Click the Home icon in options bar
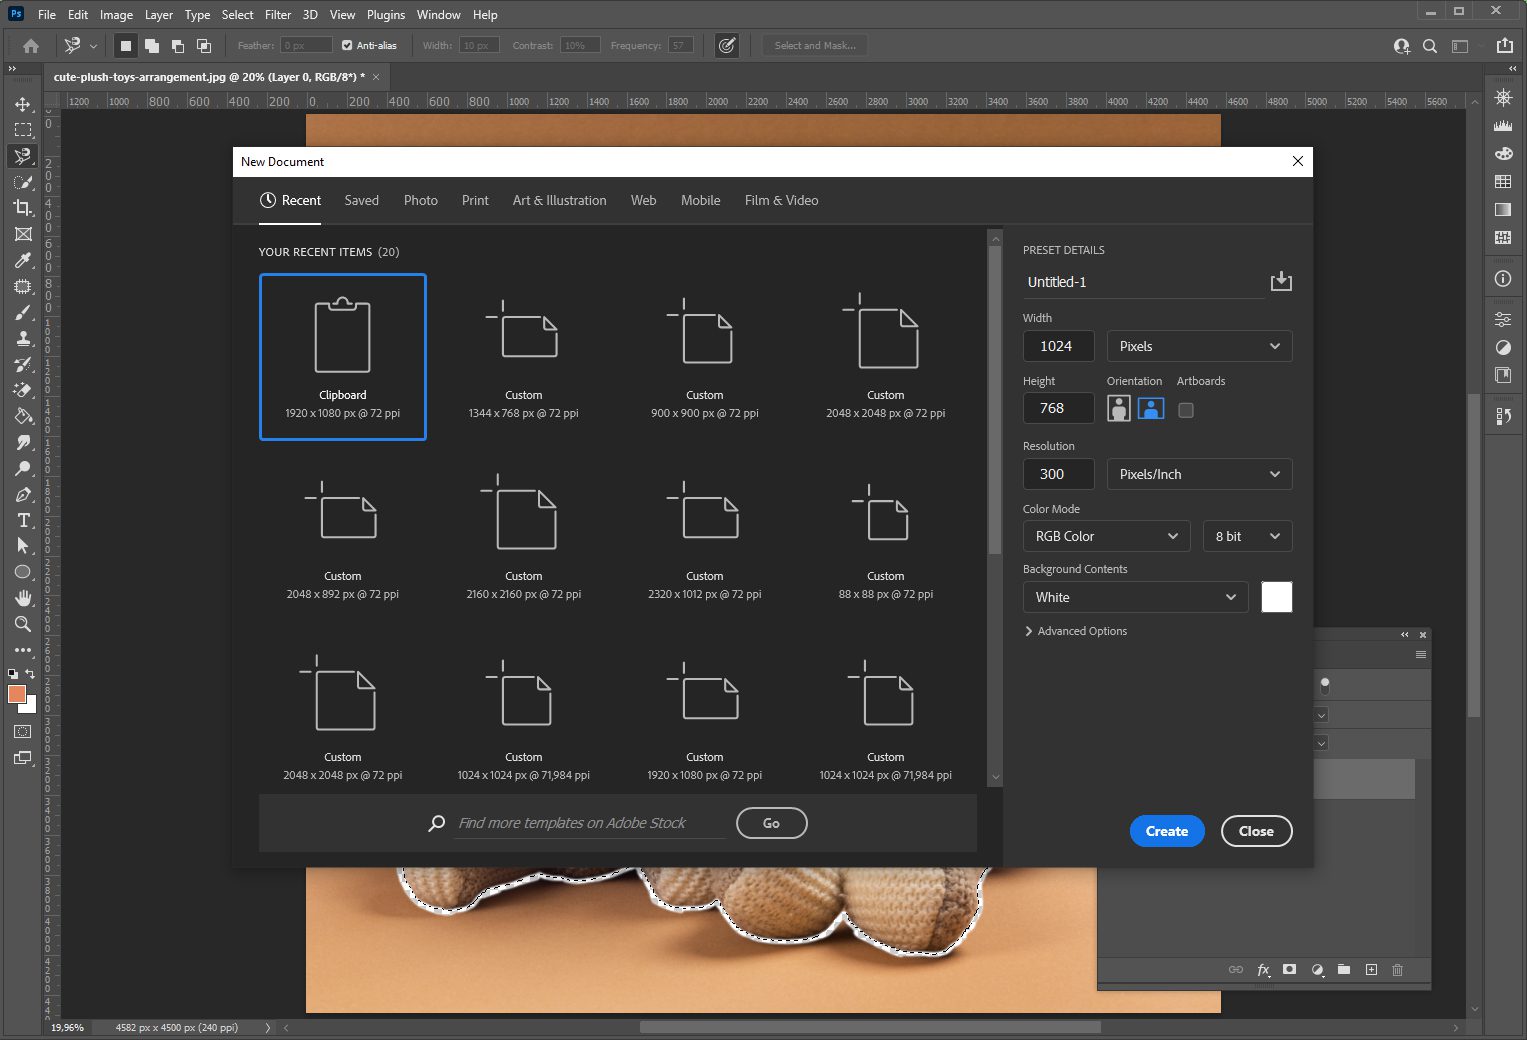 [31, 45]
